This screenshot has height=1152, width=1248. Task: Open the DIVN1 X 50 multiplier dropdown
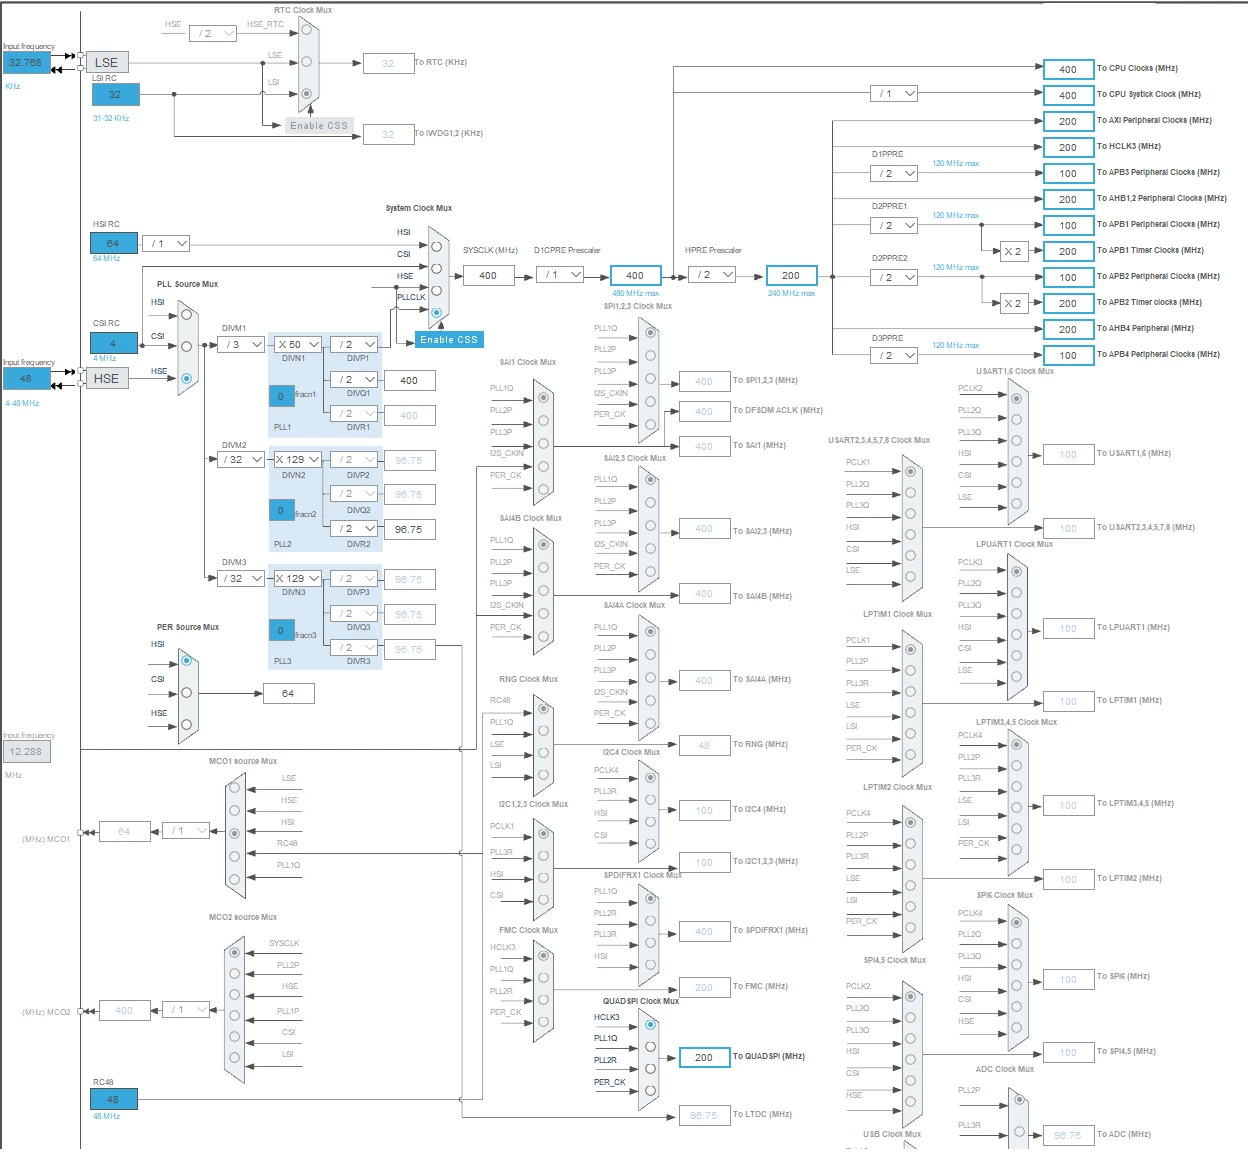(x=298, y=344)
